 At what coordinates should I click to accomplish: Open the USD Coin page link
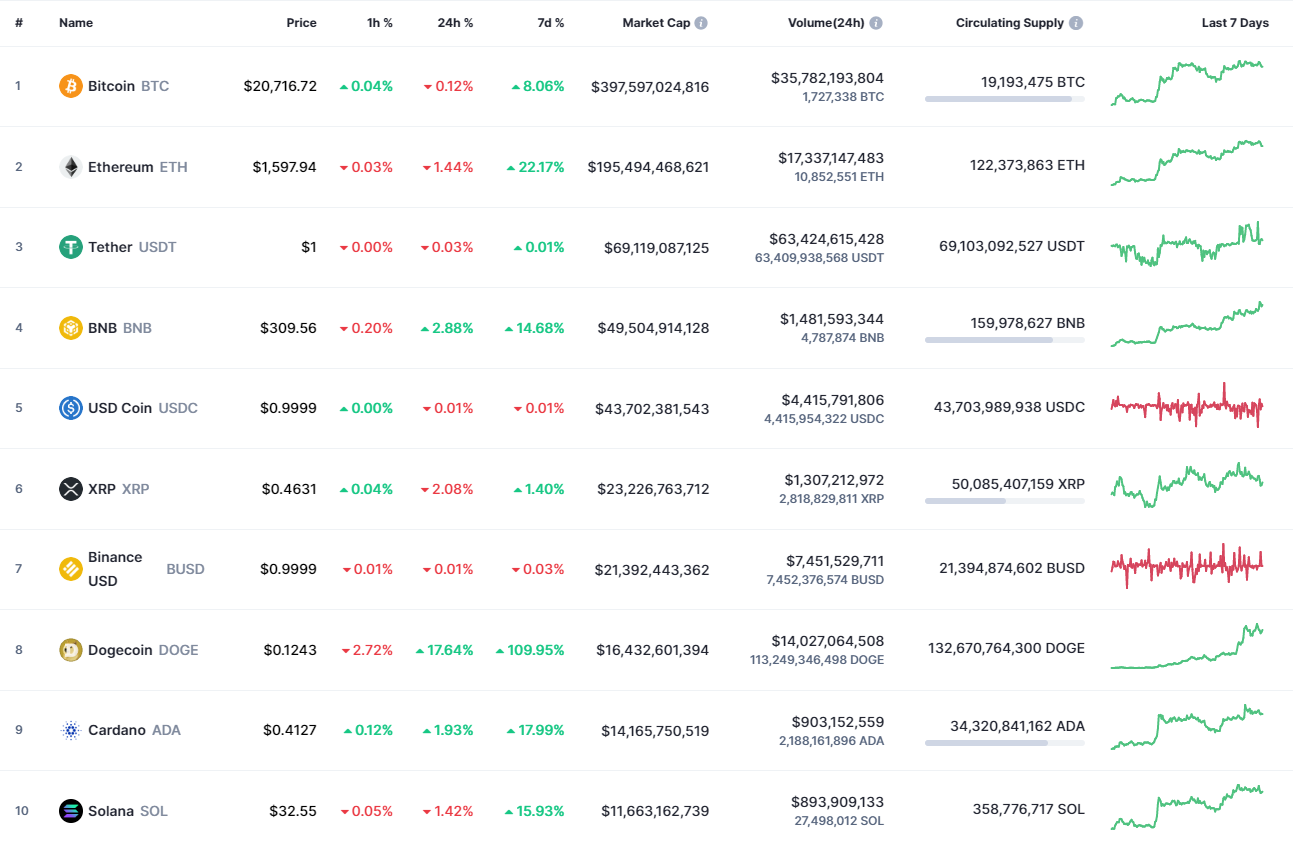(121, 408)
